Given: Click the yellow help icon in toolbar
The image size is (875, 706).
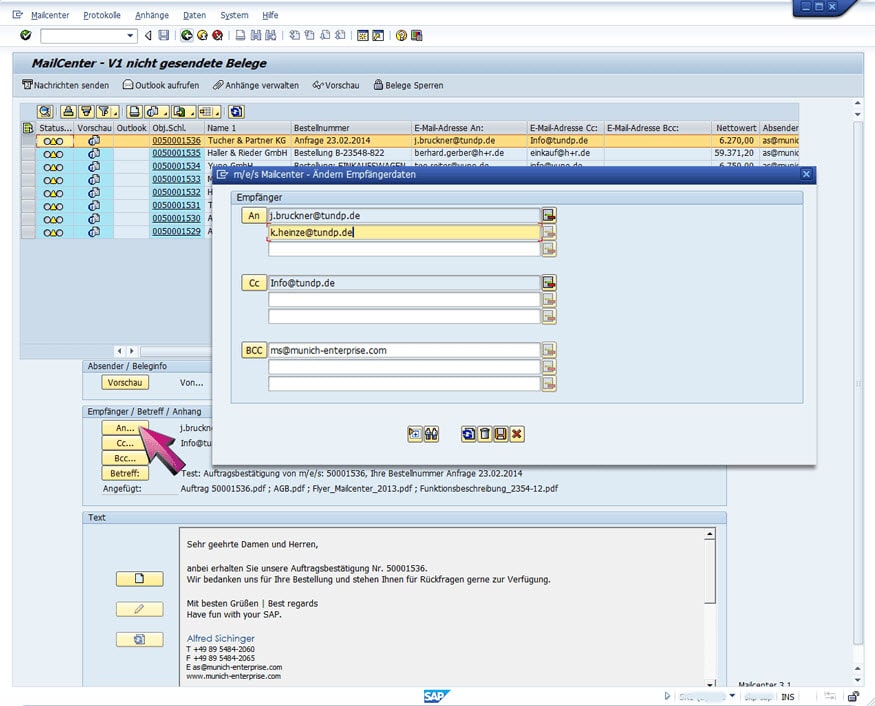Looking at the screenshot, I should (x=401, y=36).
